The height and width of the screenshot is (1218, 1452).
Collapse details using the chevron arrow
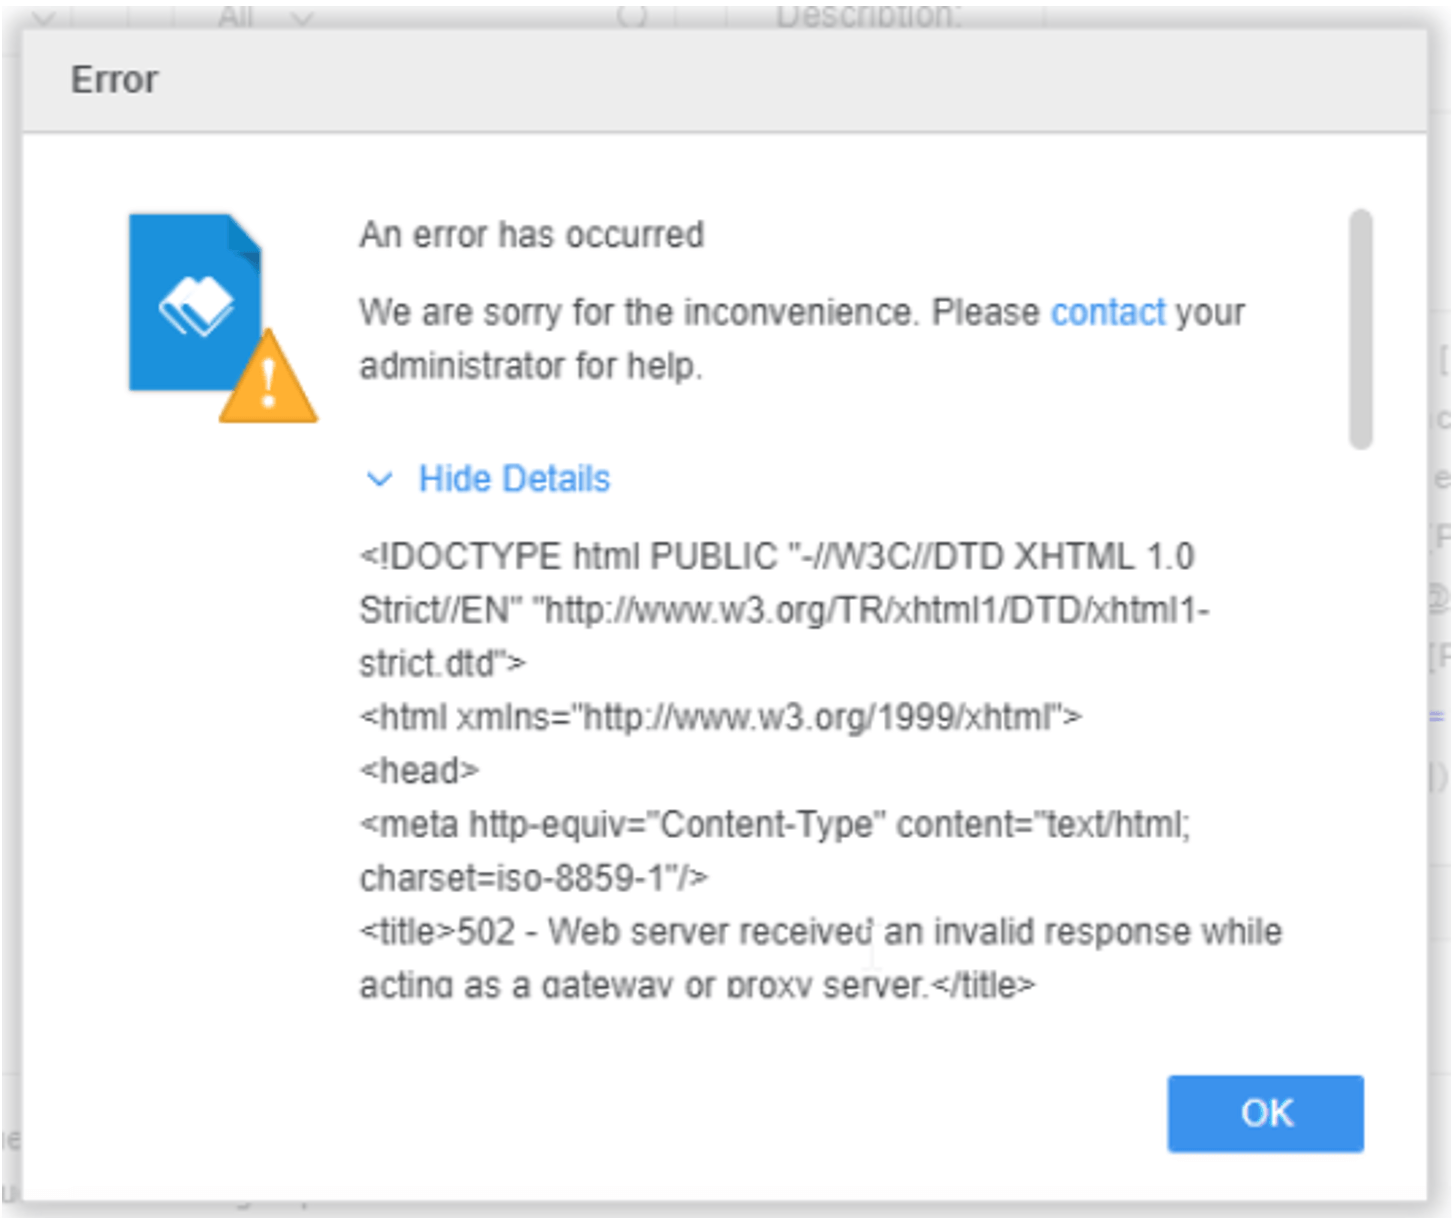379,480
